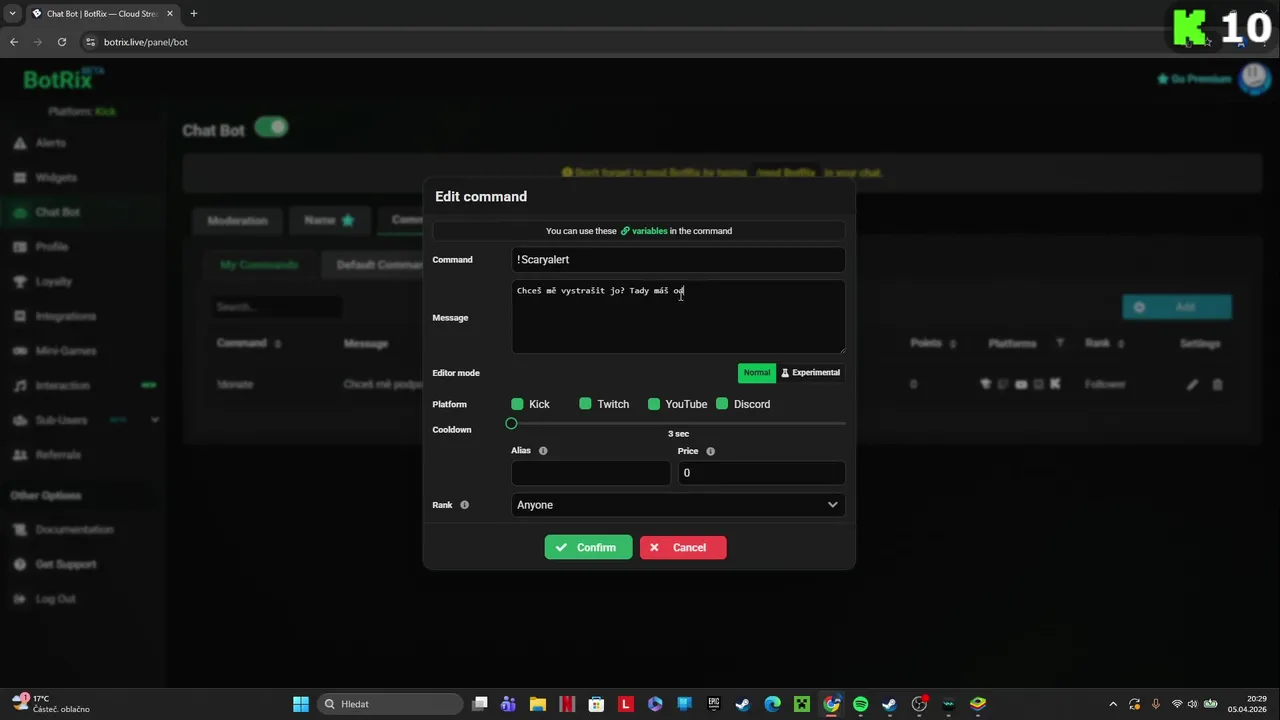Click the Cooldown slider handle
Image resolution: width=1280 pixels, height=720 pixels.
click(x=511, y=424)
